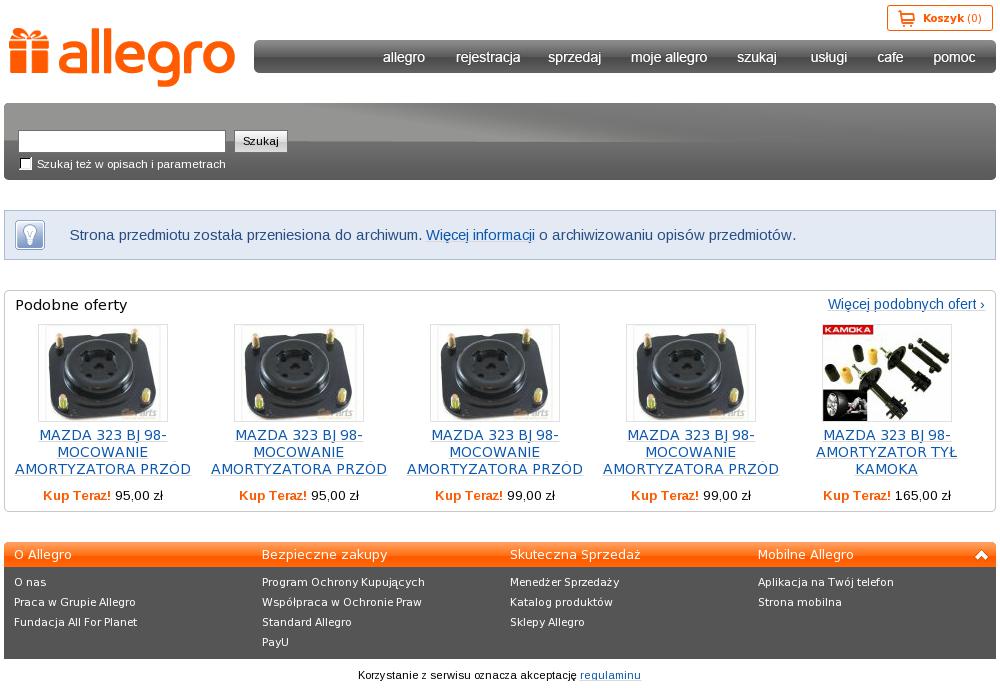The image size is (1000, 695).
Task: Open the 'Standard Allegro' footer link
Action: click(307, 622)
